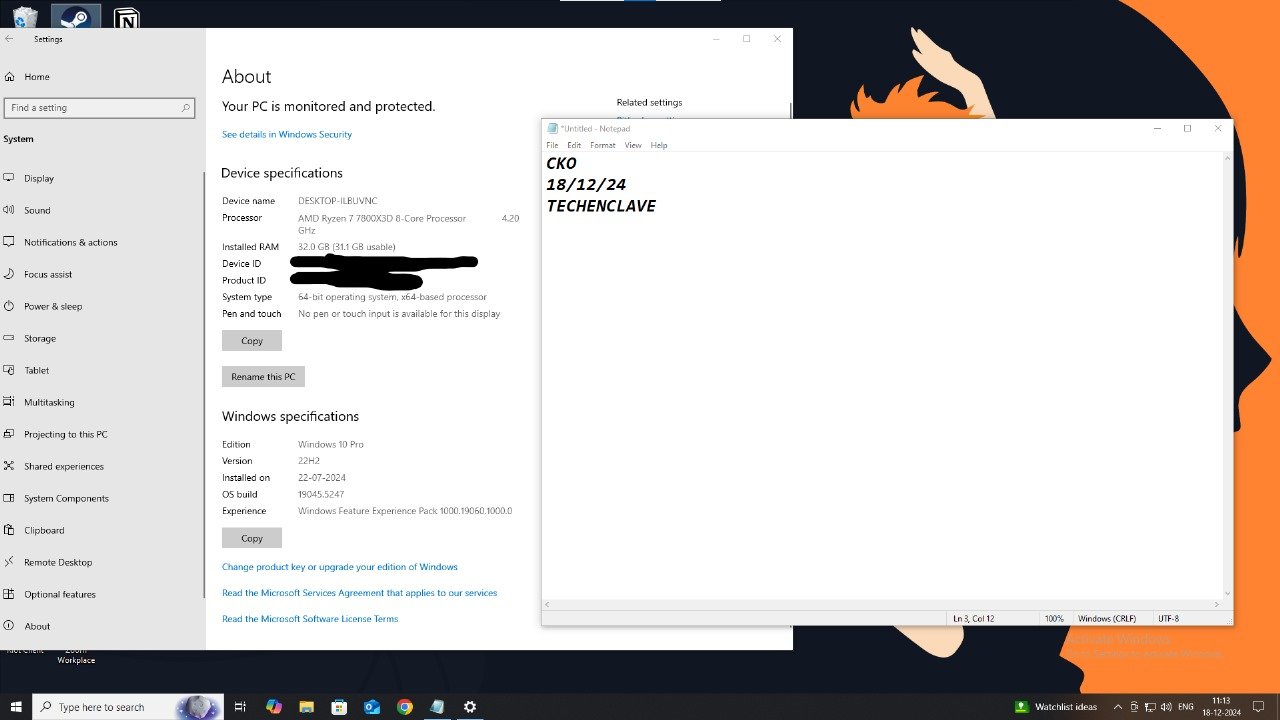Go to Settings Home
The width and height of the screenshot is (1280, 720).
pyautogui.click(x=36, y=76)
